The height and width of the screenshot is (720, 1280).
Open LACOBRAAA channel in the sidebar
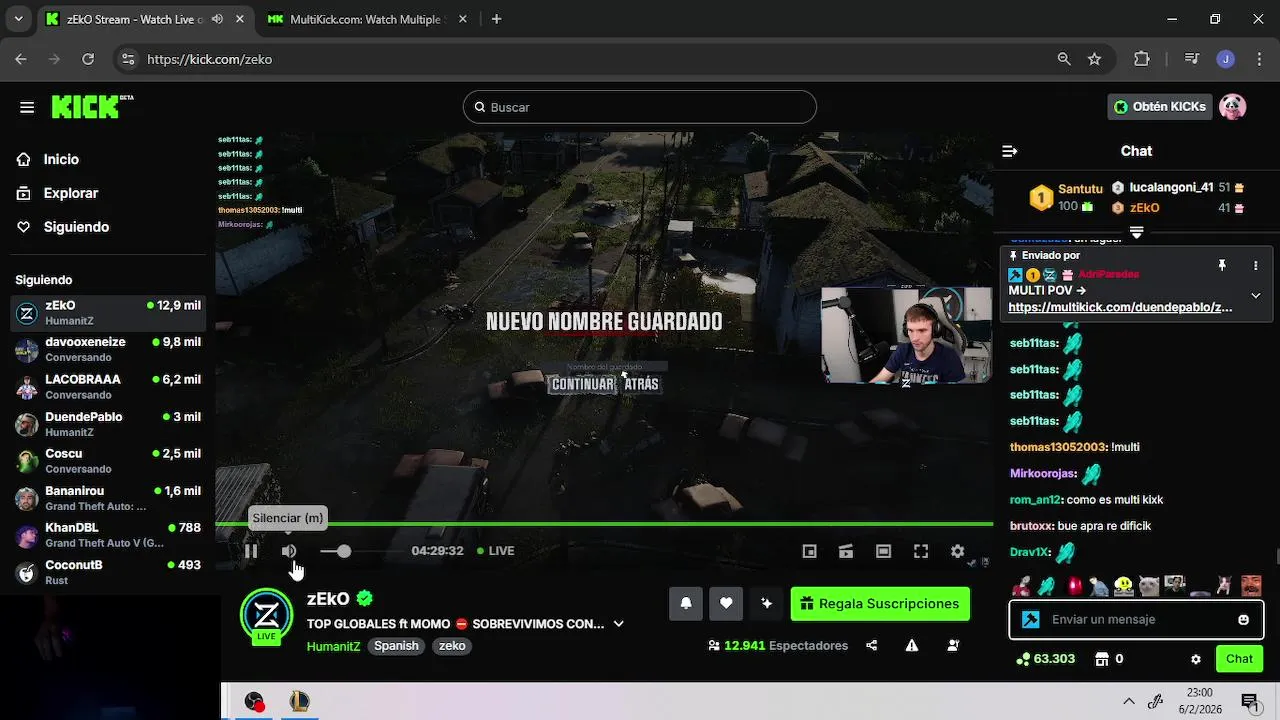pos(108,387)
